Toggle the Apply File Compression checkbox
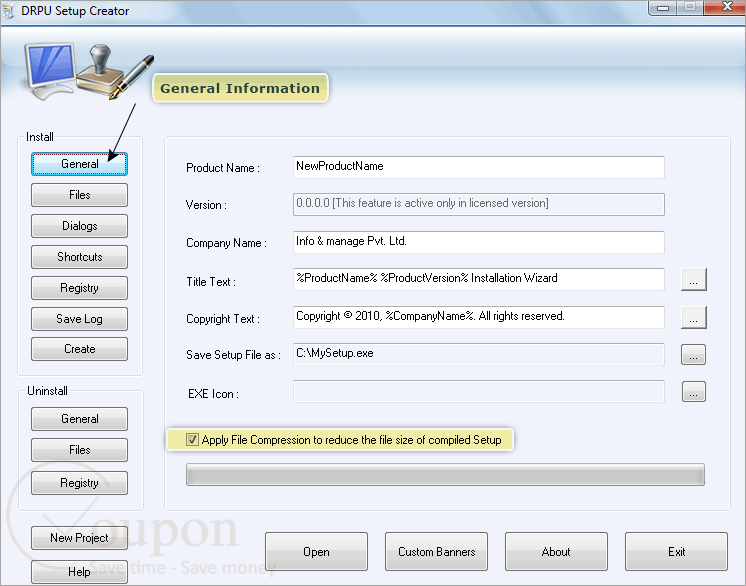The height and width of the screenshot is (586, 746). [192, 440]
